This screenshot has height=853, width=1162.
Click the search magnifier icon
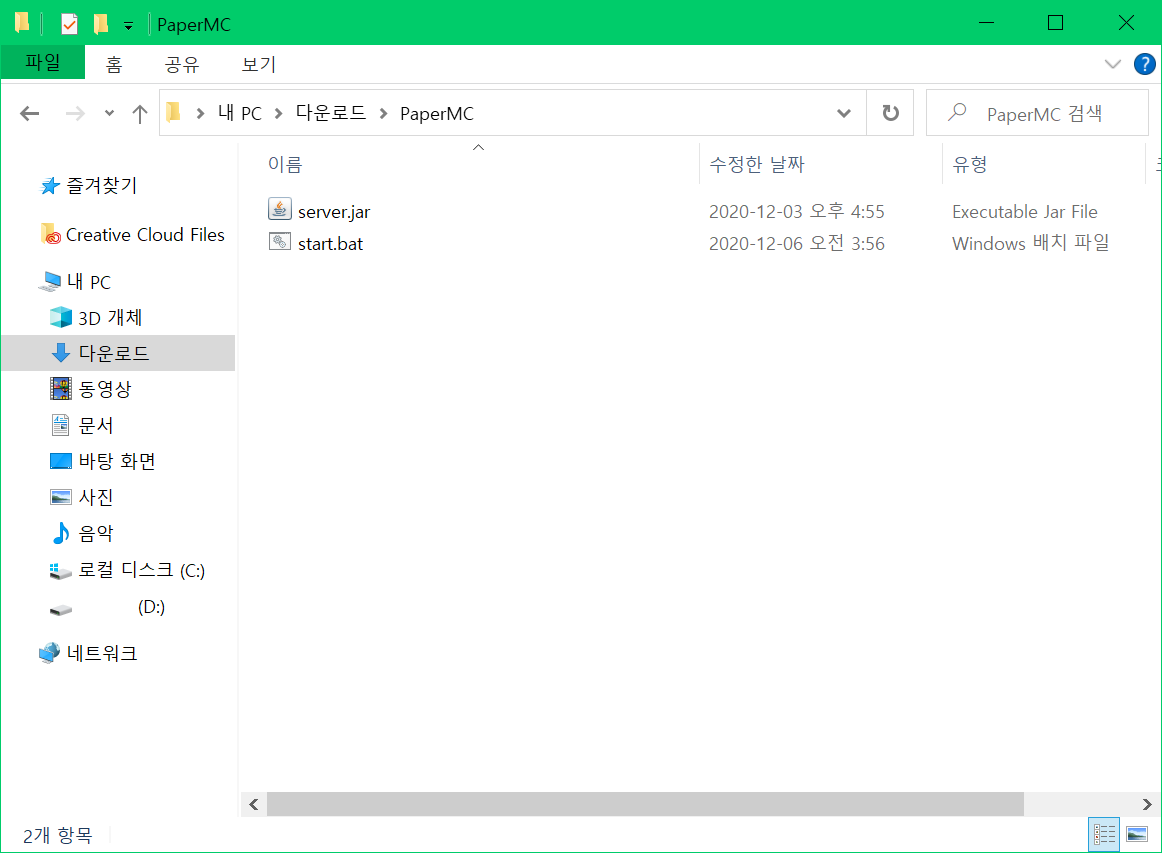(957, 113)
